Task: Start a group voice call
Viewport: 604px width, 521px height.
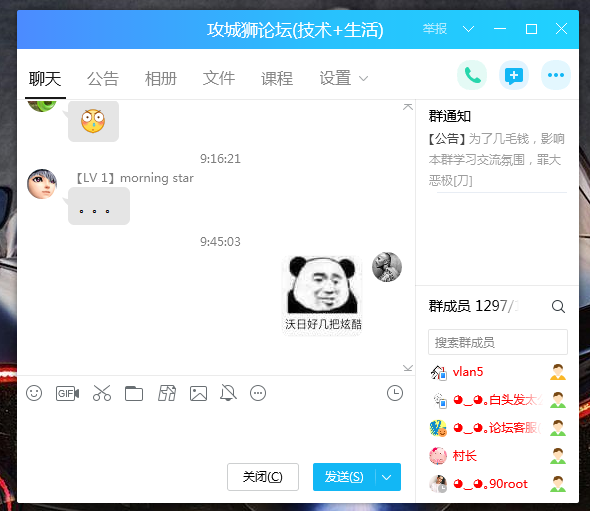Action: (472, 75)
